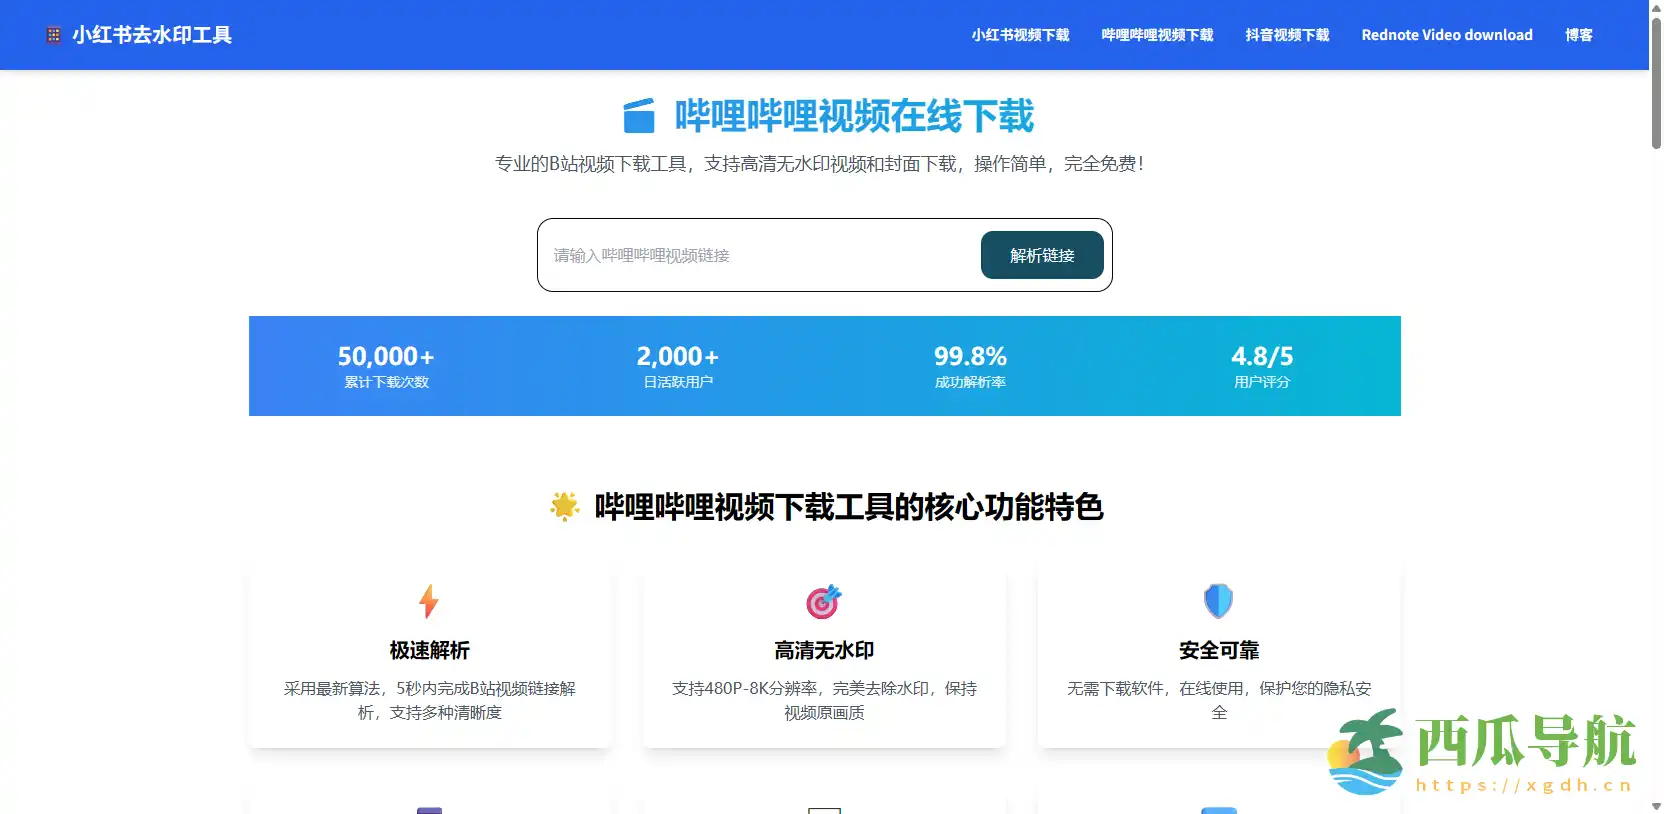Open Rednote Video download page

click(1446, 35)
